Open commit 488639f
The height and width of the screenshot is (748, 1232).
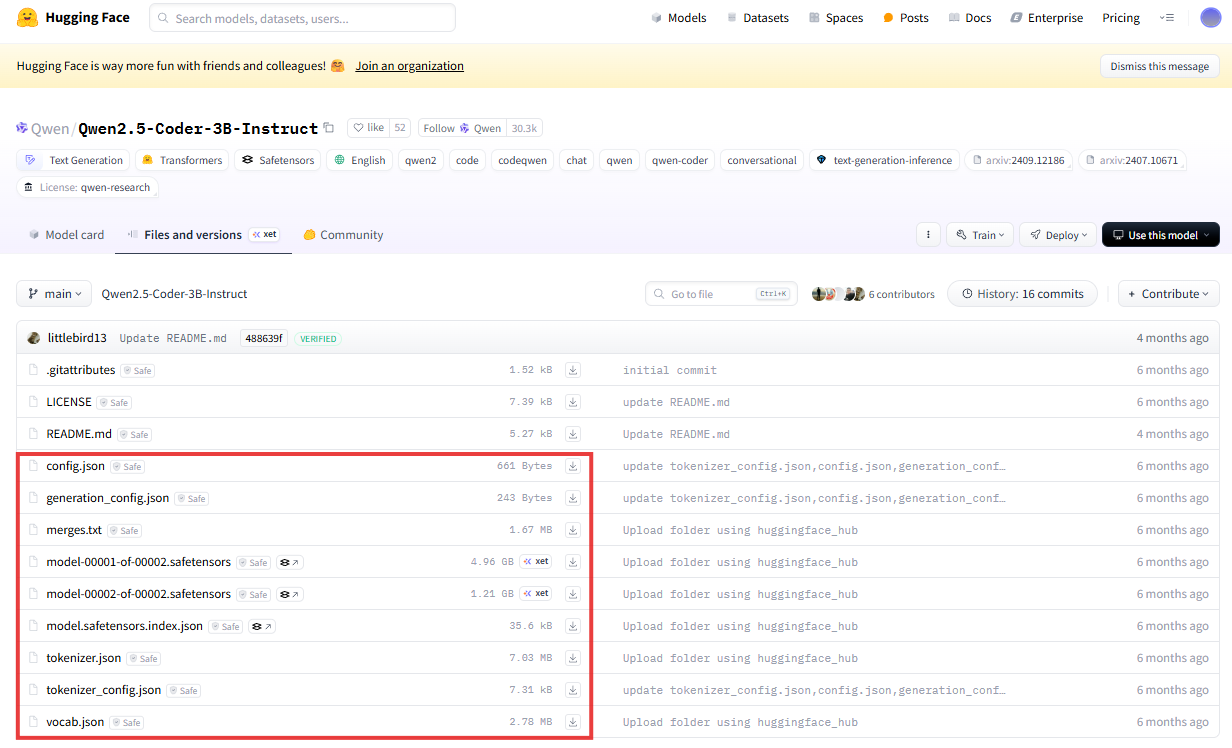(263, 338)
